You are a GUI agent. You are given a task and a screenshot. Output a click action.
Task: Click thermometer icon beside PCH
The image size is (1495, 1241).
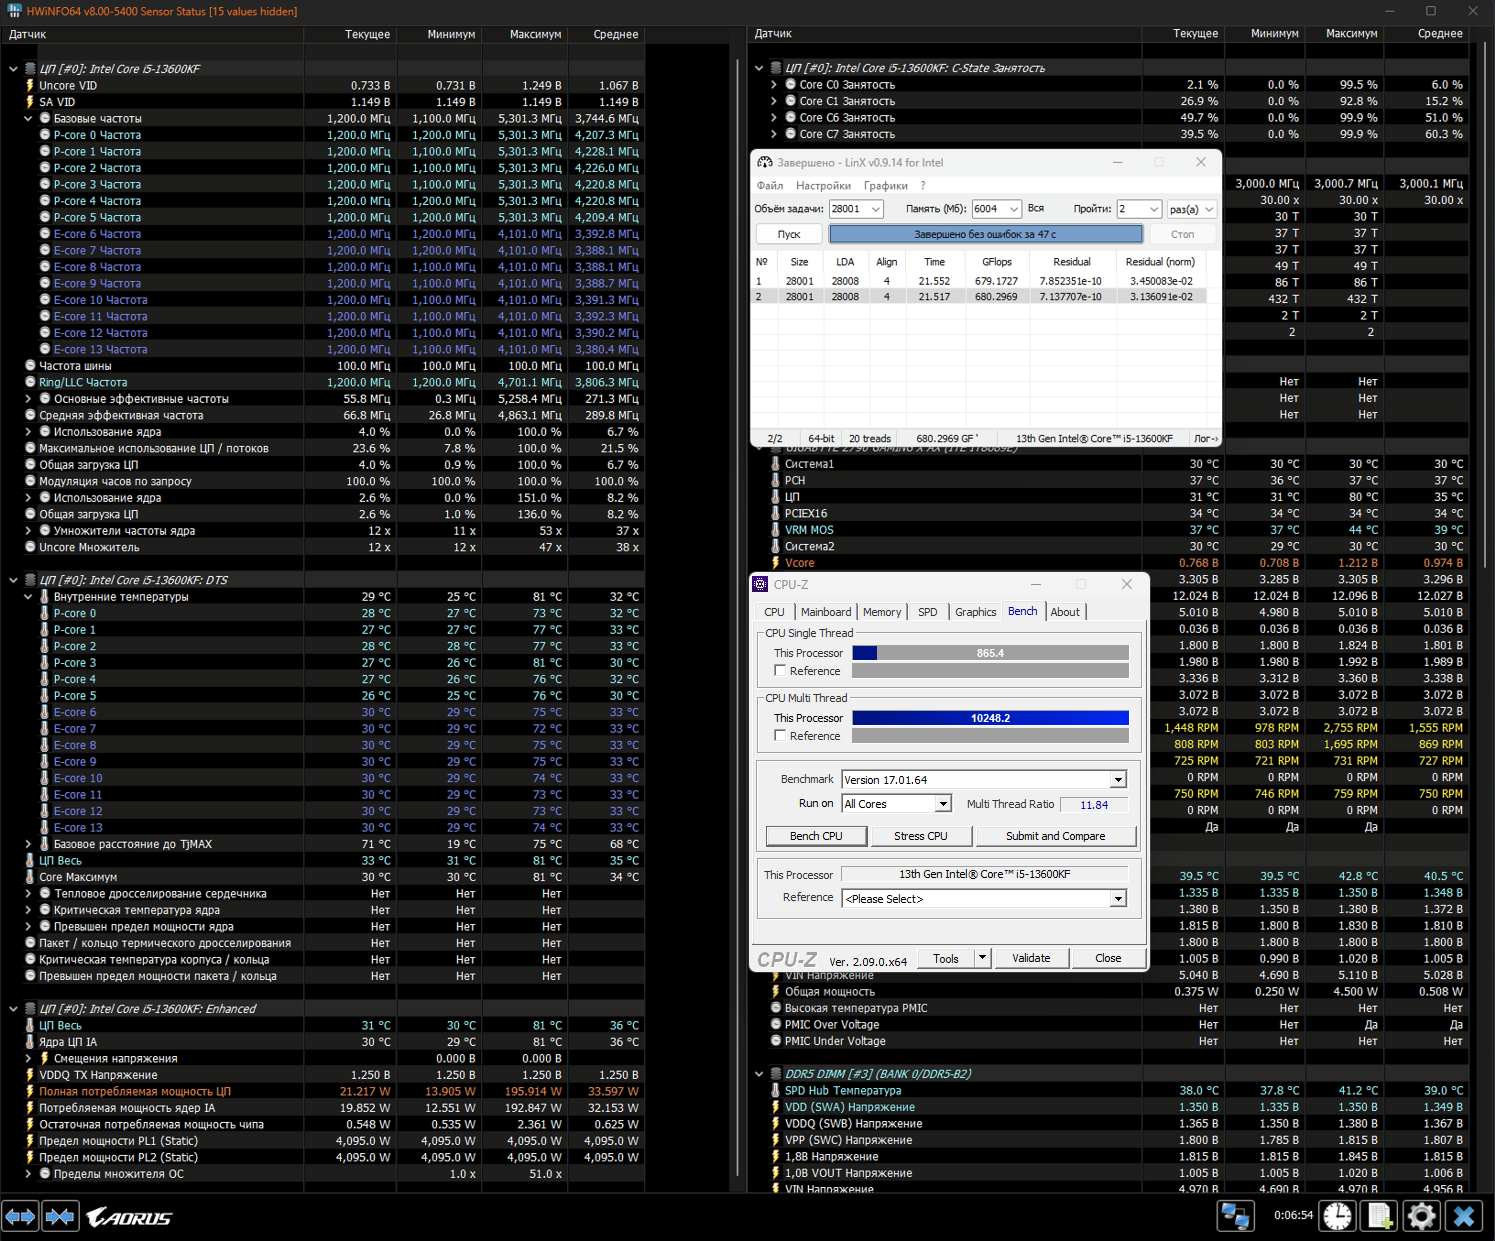(x=775, y=480)
